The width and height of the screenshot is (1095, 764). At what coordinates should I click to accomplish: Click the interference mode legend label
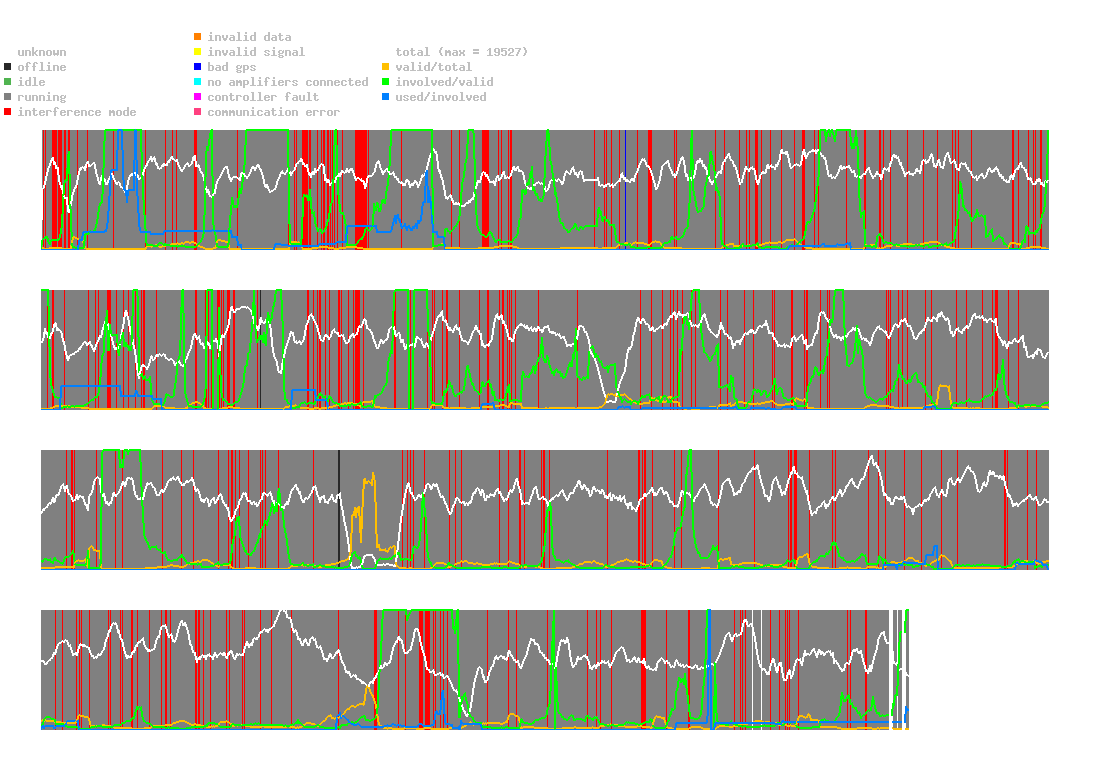tap(77, 112)
